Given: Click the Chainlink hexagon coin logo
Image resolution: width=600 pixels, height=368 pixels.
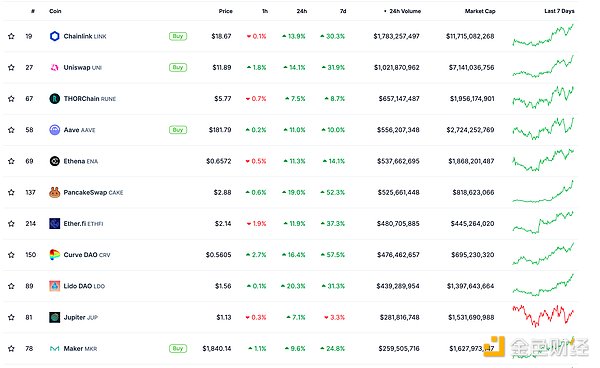Looking at the screenshot, I should (x=55, y=36).
